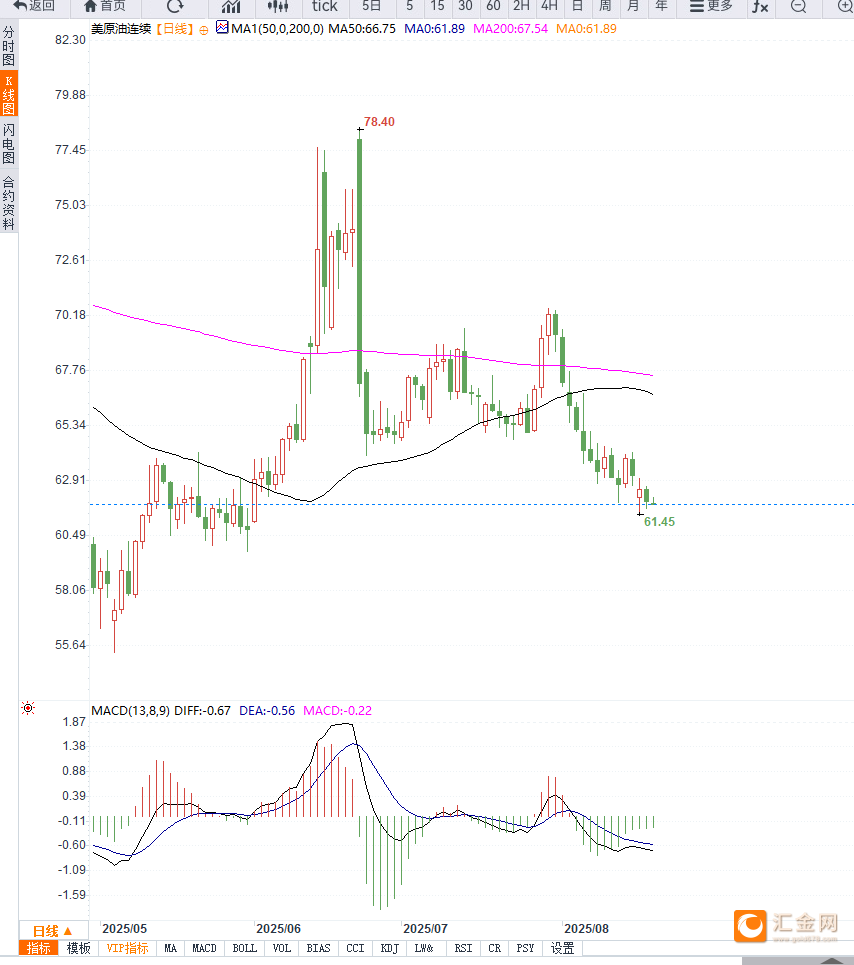This screenshot has height=965, width=854.
Task: Click the 78.40 high price label
Action: 379,122
